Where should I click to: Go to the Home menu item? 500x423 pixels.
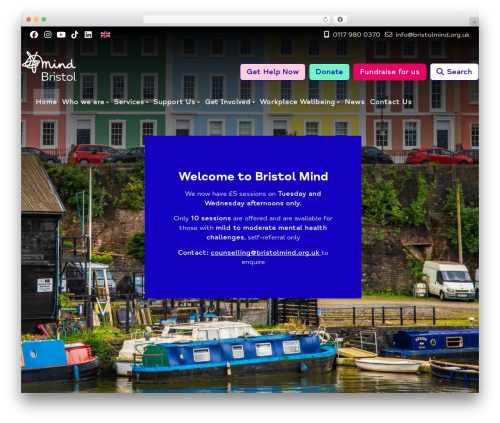[x=46, y=102]
